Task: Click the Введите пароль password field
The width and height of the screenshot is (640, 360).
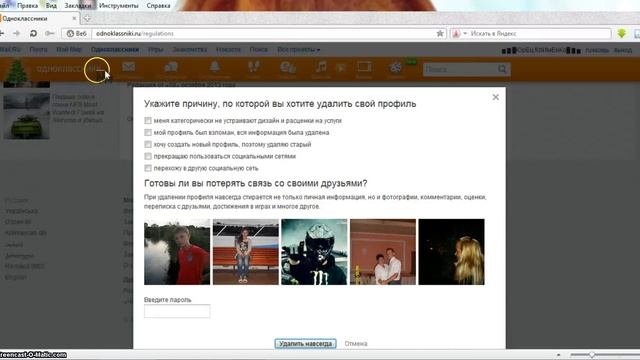Action: (x=177, y=311)
